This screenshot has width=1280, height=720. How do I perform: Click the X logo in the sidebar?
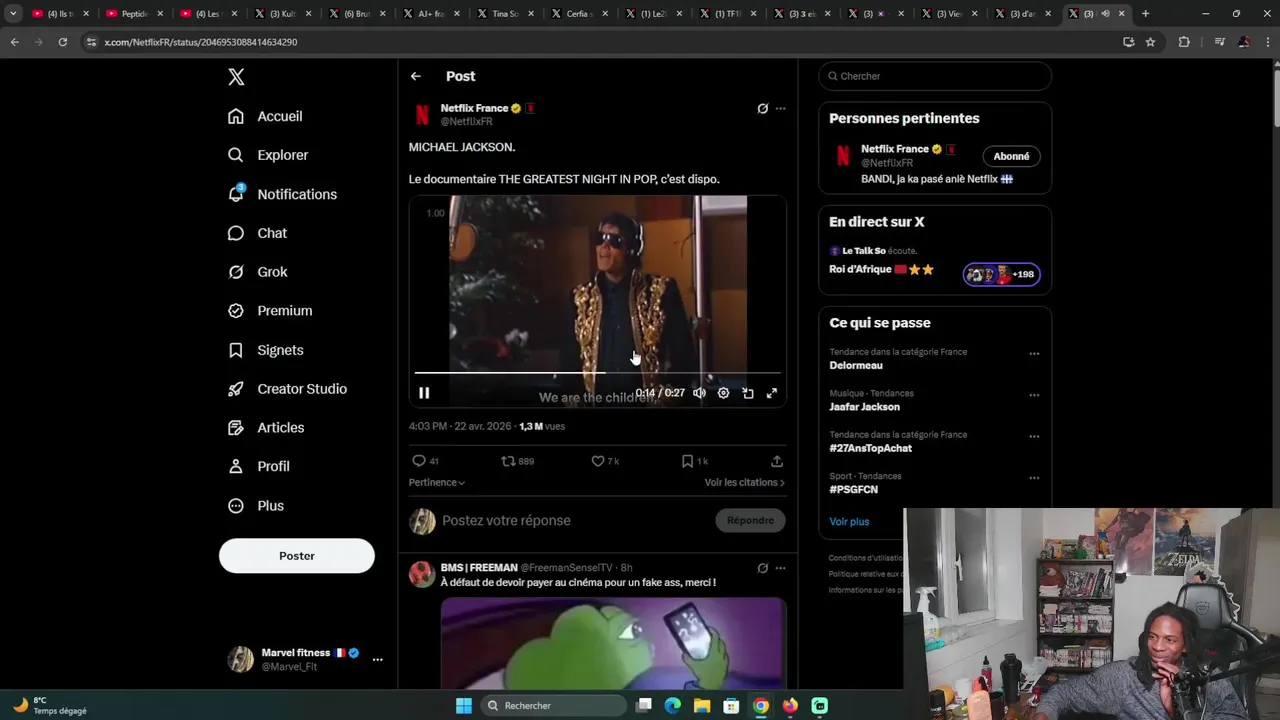(236, 77)
